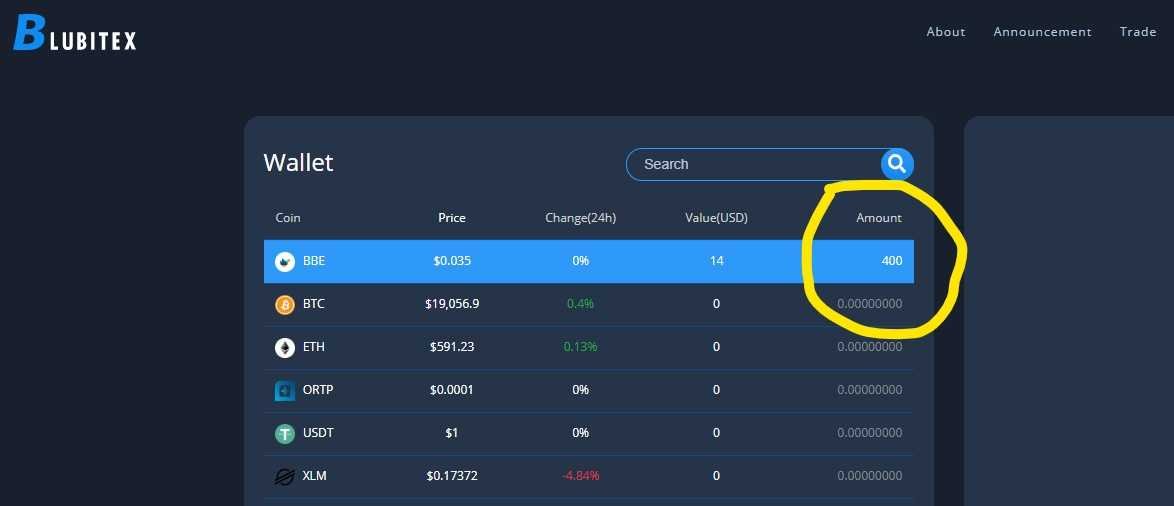1174x506 pixels.
Task: Click the Price column header
Action: [x=451, y=218]
